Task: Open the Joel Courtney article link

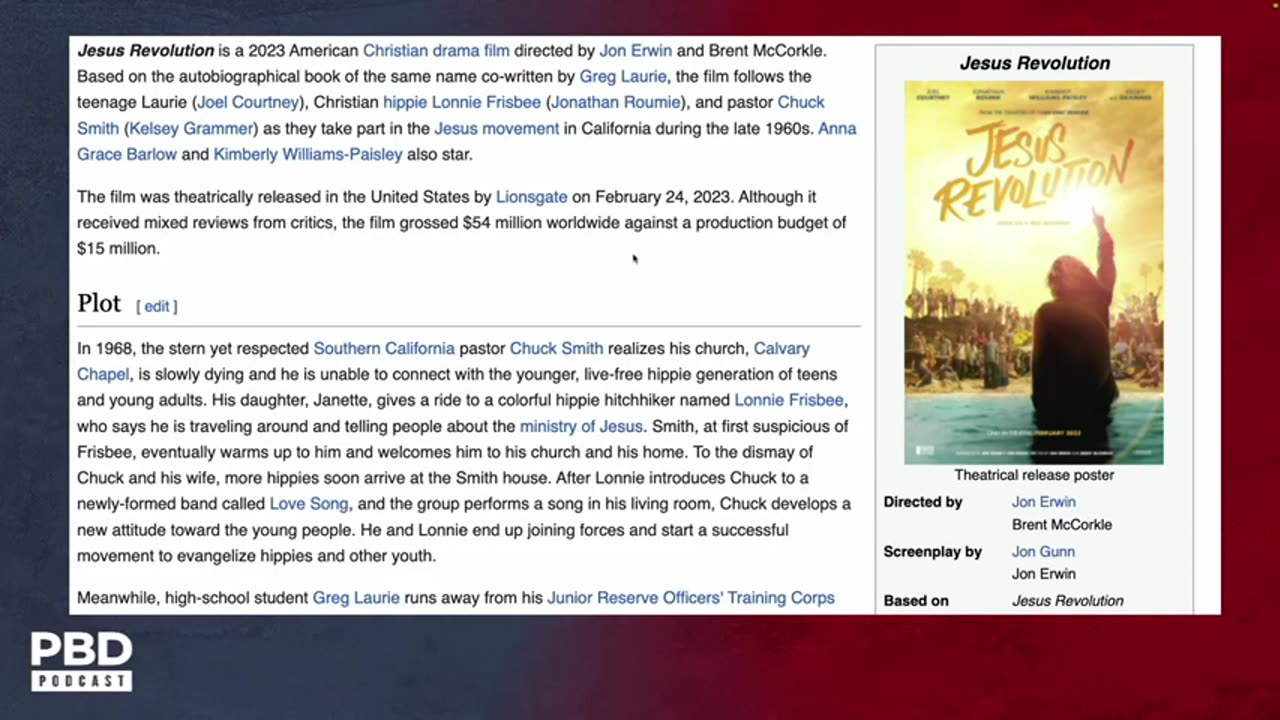Action: [248, 102]
